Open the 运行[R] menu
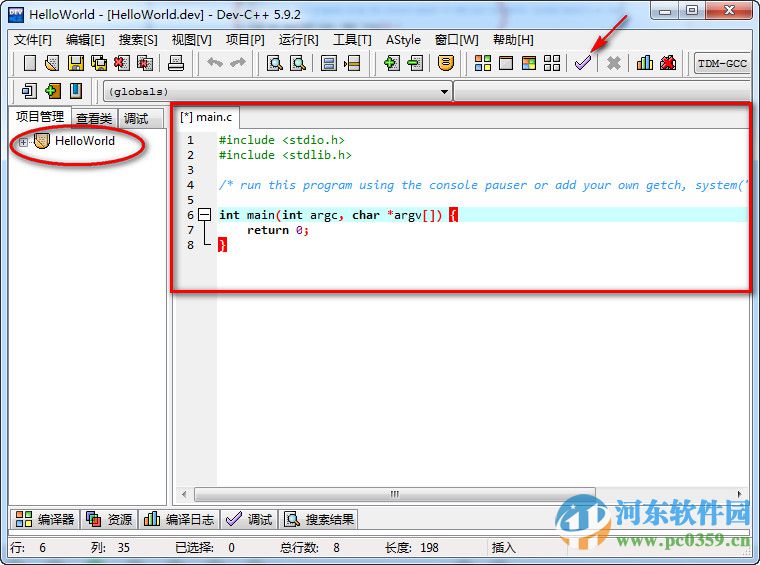 (x=299, y=40)
